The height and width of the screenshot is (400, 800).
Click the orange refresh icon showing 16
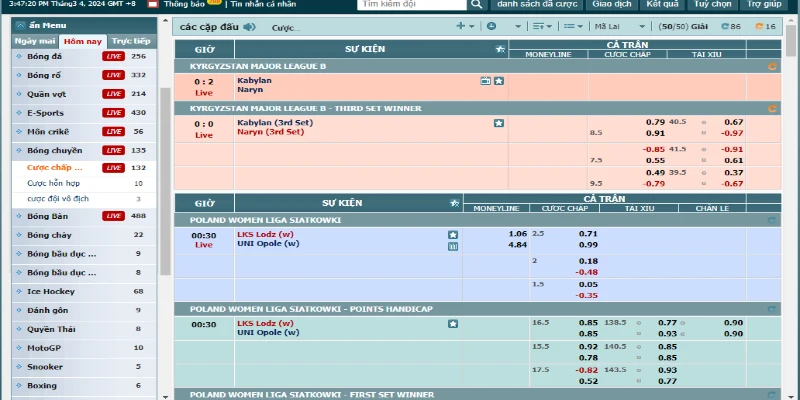(x=759, y=27)
